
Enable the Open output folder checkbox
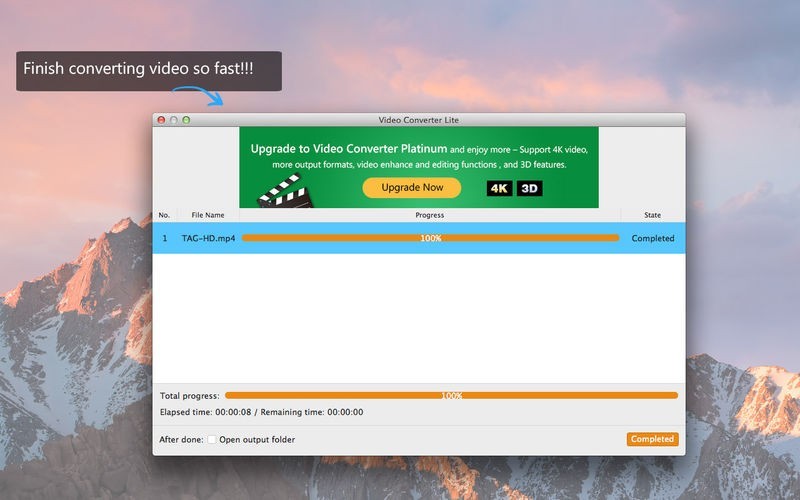(211, 439)
